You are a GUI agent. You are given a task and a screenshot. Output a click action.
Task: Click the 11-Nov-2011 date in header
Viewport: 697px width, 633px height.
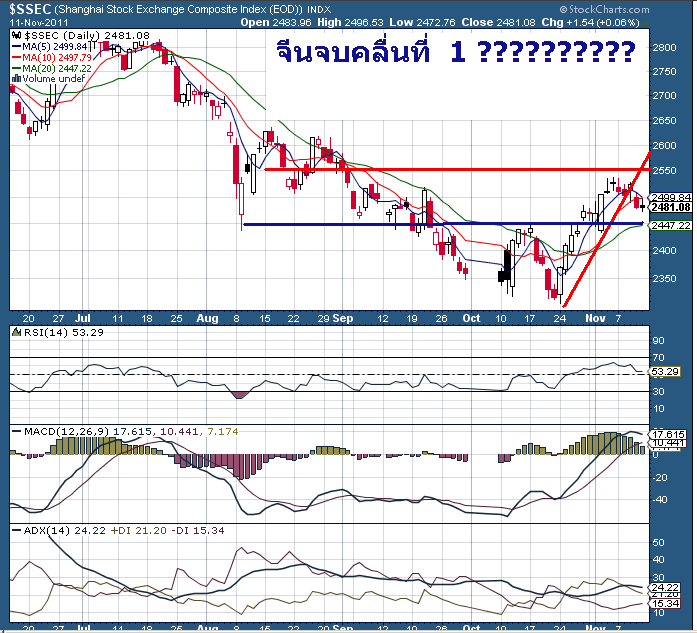[x=37, y=22]
